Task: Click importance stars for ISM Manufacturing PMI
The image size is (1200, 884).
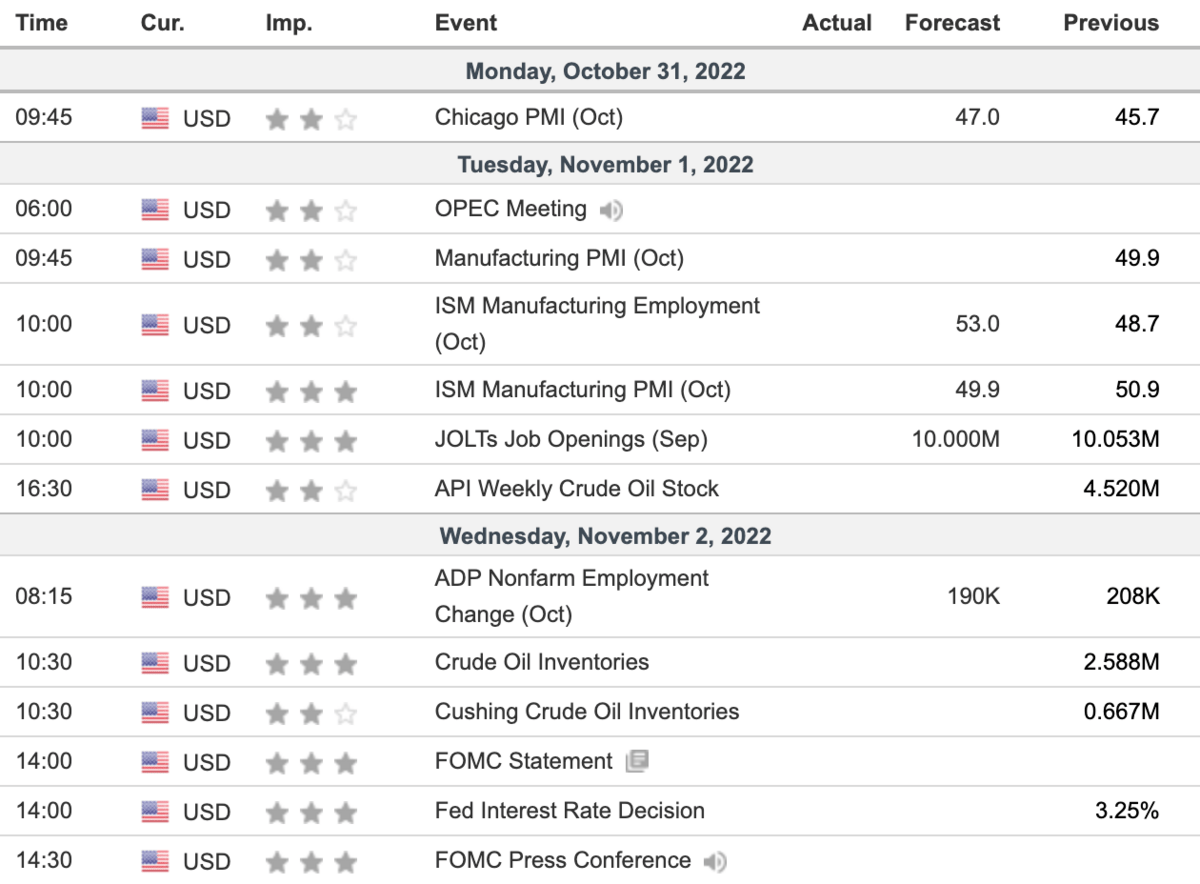Action: [x=311, y=391]
